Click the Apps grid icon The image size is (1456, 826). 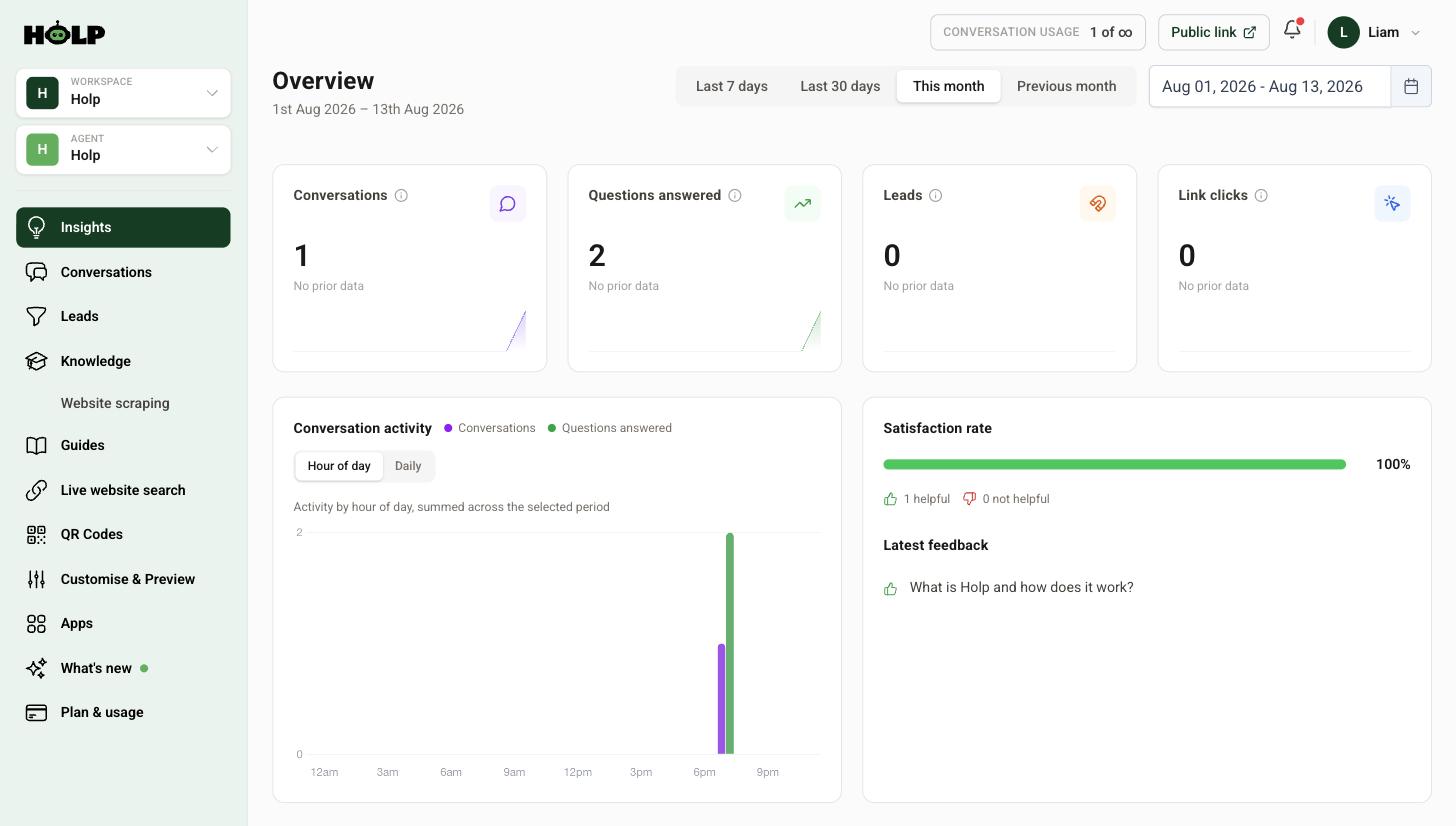pos(37,623)
